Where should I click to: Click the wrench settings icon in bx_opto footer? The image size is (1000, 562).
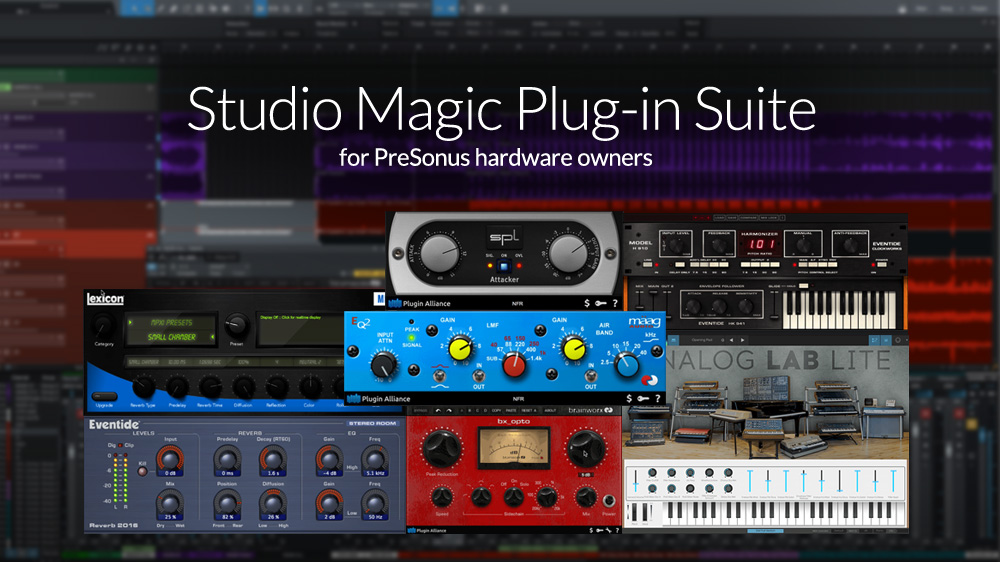coord(608,530)
